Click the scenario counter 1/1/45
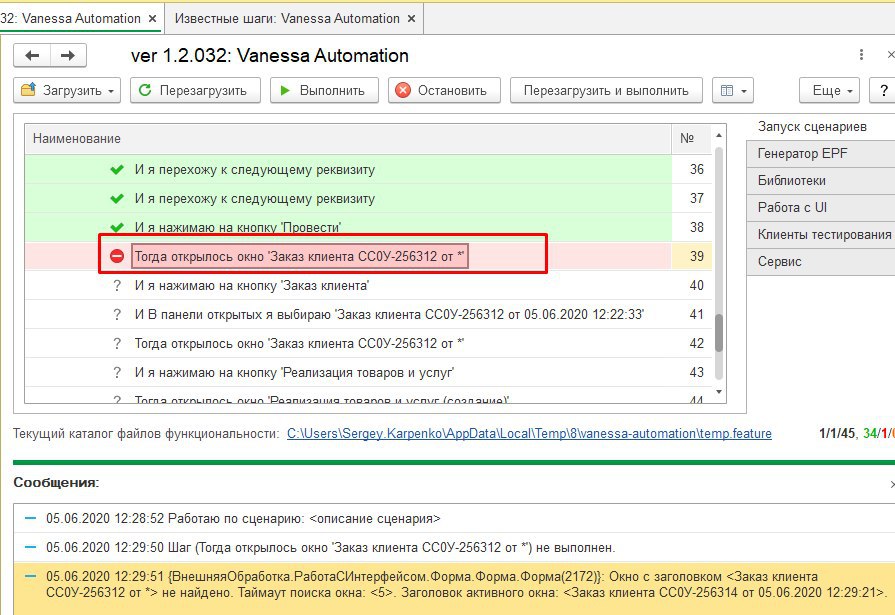 coord(837,433)
